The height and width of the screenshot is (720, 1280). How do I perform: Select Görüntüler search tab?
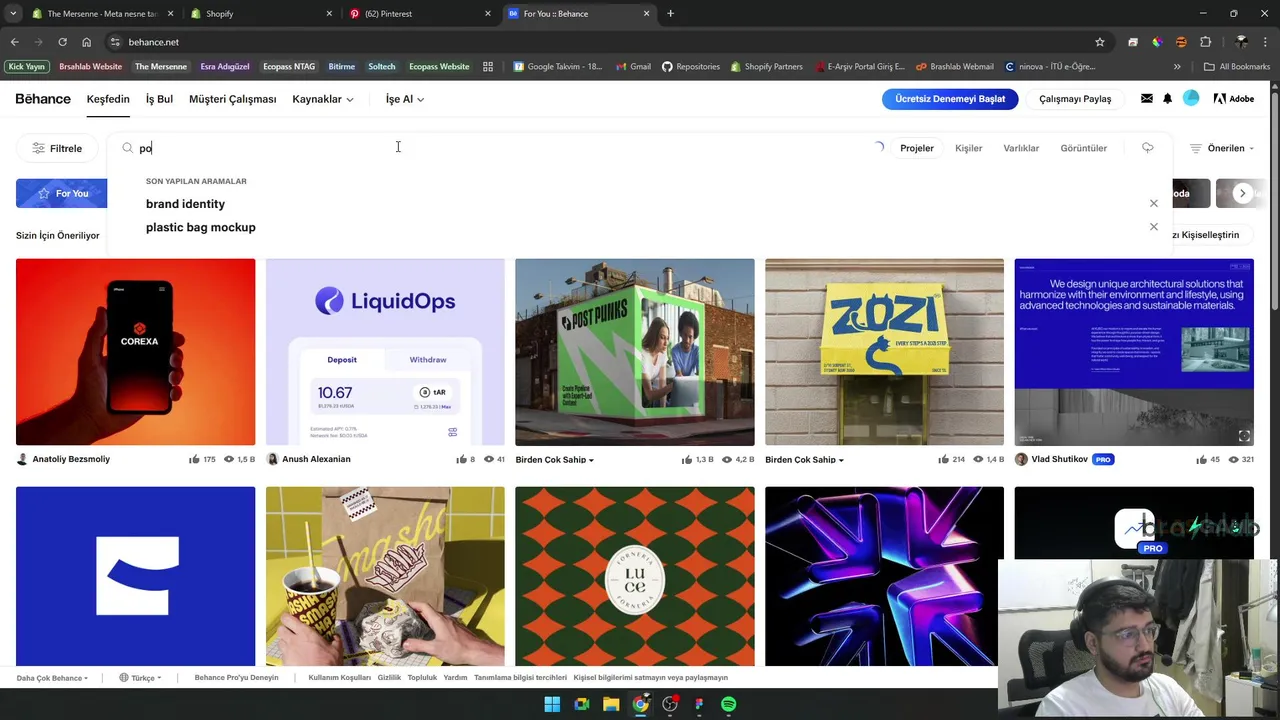[1083, 148]
